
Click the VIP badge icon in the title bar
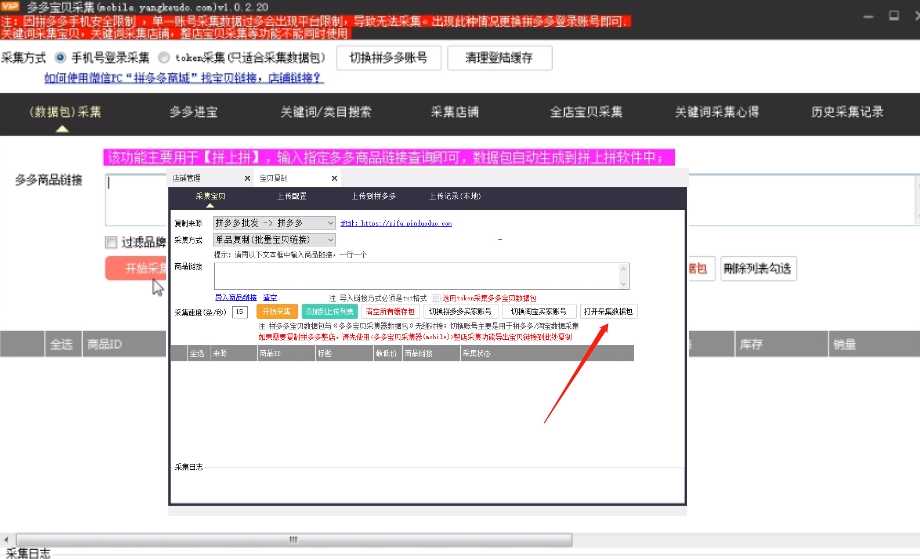[x=10, y=6]
